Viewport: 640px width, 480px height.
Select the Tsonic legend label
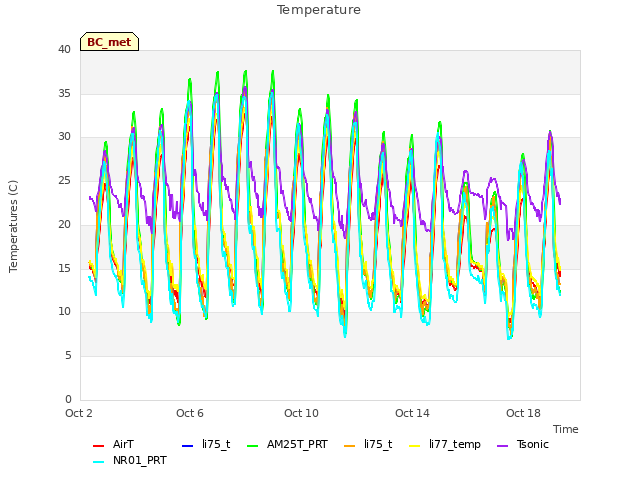[x=533, y=444]
